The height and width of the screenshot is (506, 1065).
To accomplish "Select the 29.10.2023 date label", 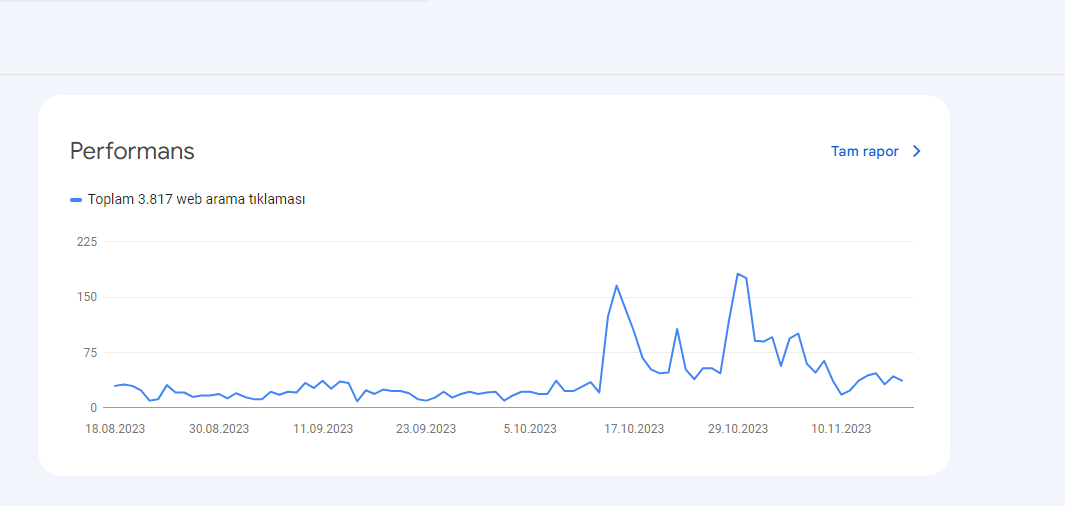I will tap(738, 429).
